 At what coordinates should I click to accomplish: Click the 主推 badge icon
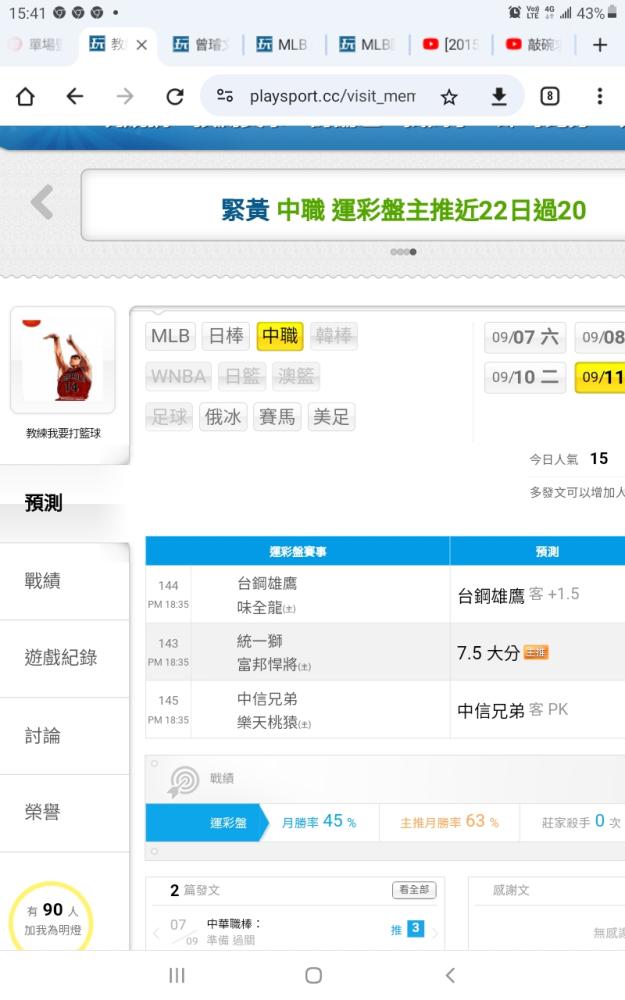(x=536, y=652)
